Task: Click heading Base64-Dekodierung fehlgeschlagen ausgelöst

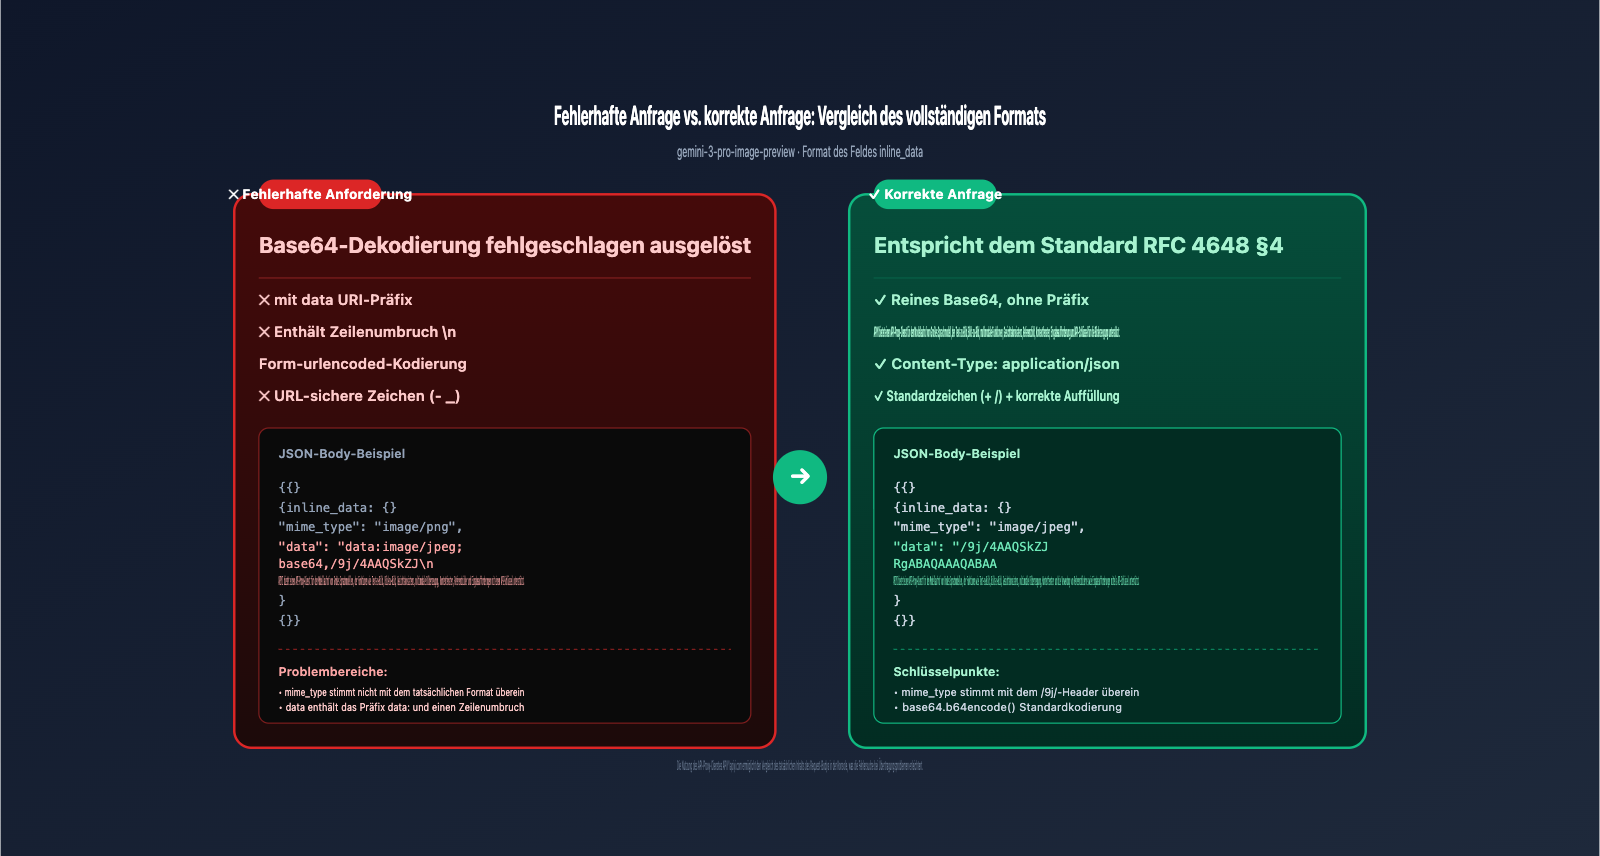Action: [505, 245]
